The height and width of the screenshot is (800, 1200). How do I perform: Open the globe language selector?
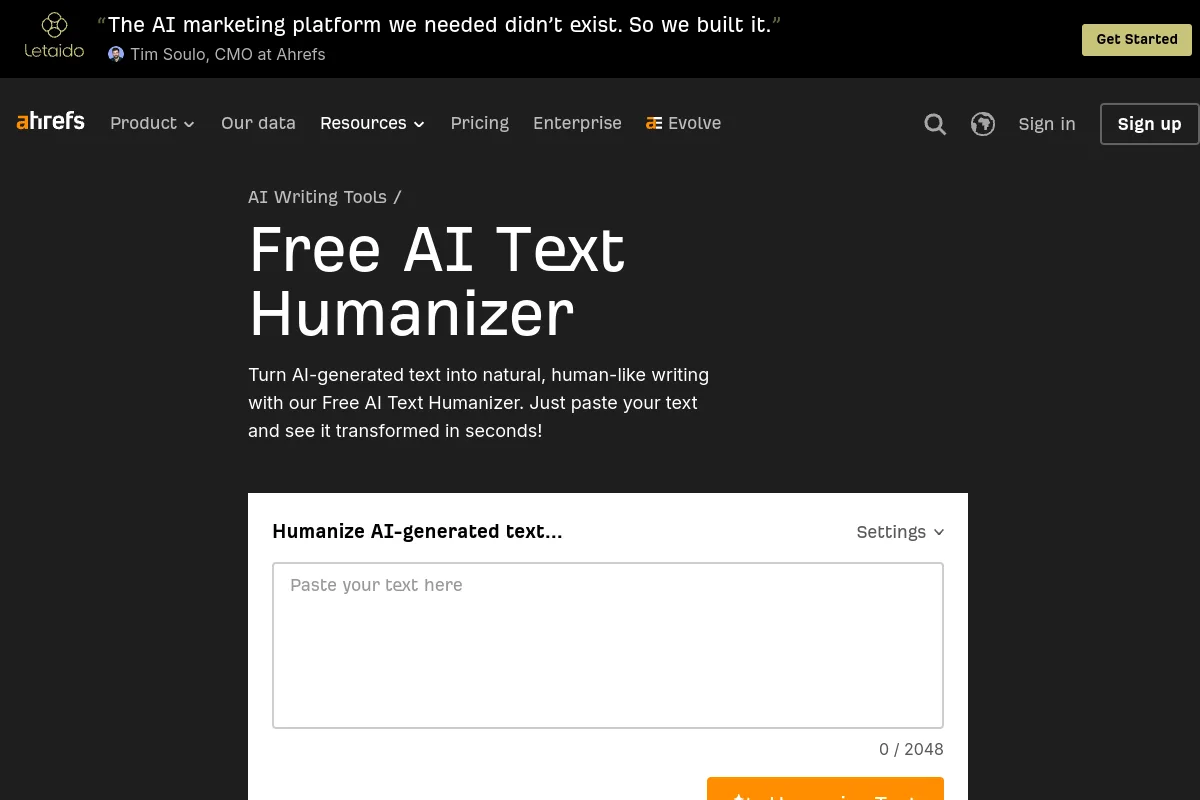[x=983, y=124]
